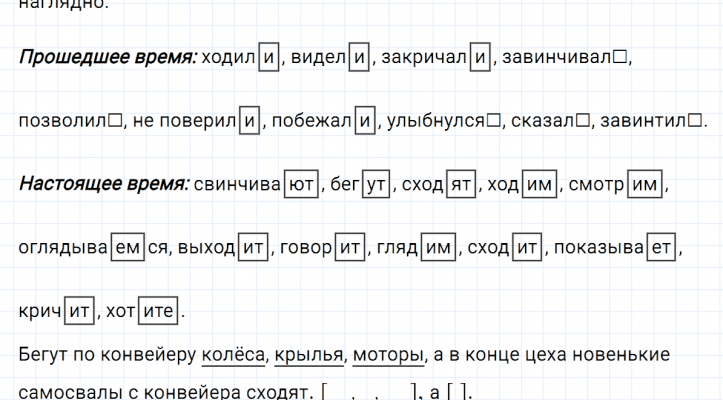Click the empty square after "улыбнулся"

[493, 121]
